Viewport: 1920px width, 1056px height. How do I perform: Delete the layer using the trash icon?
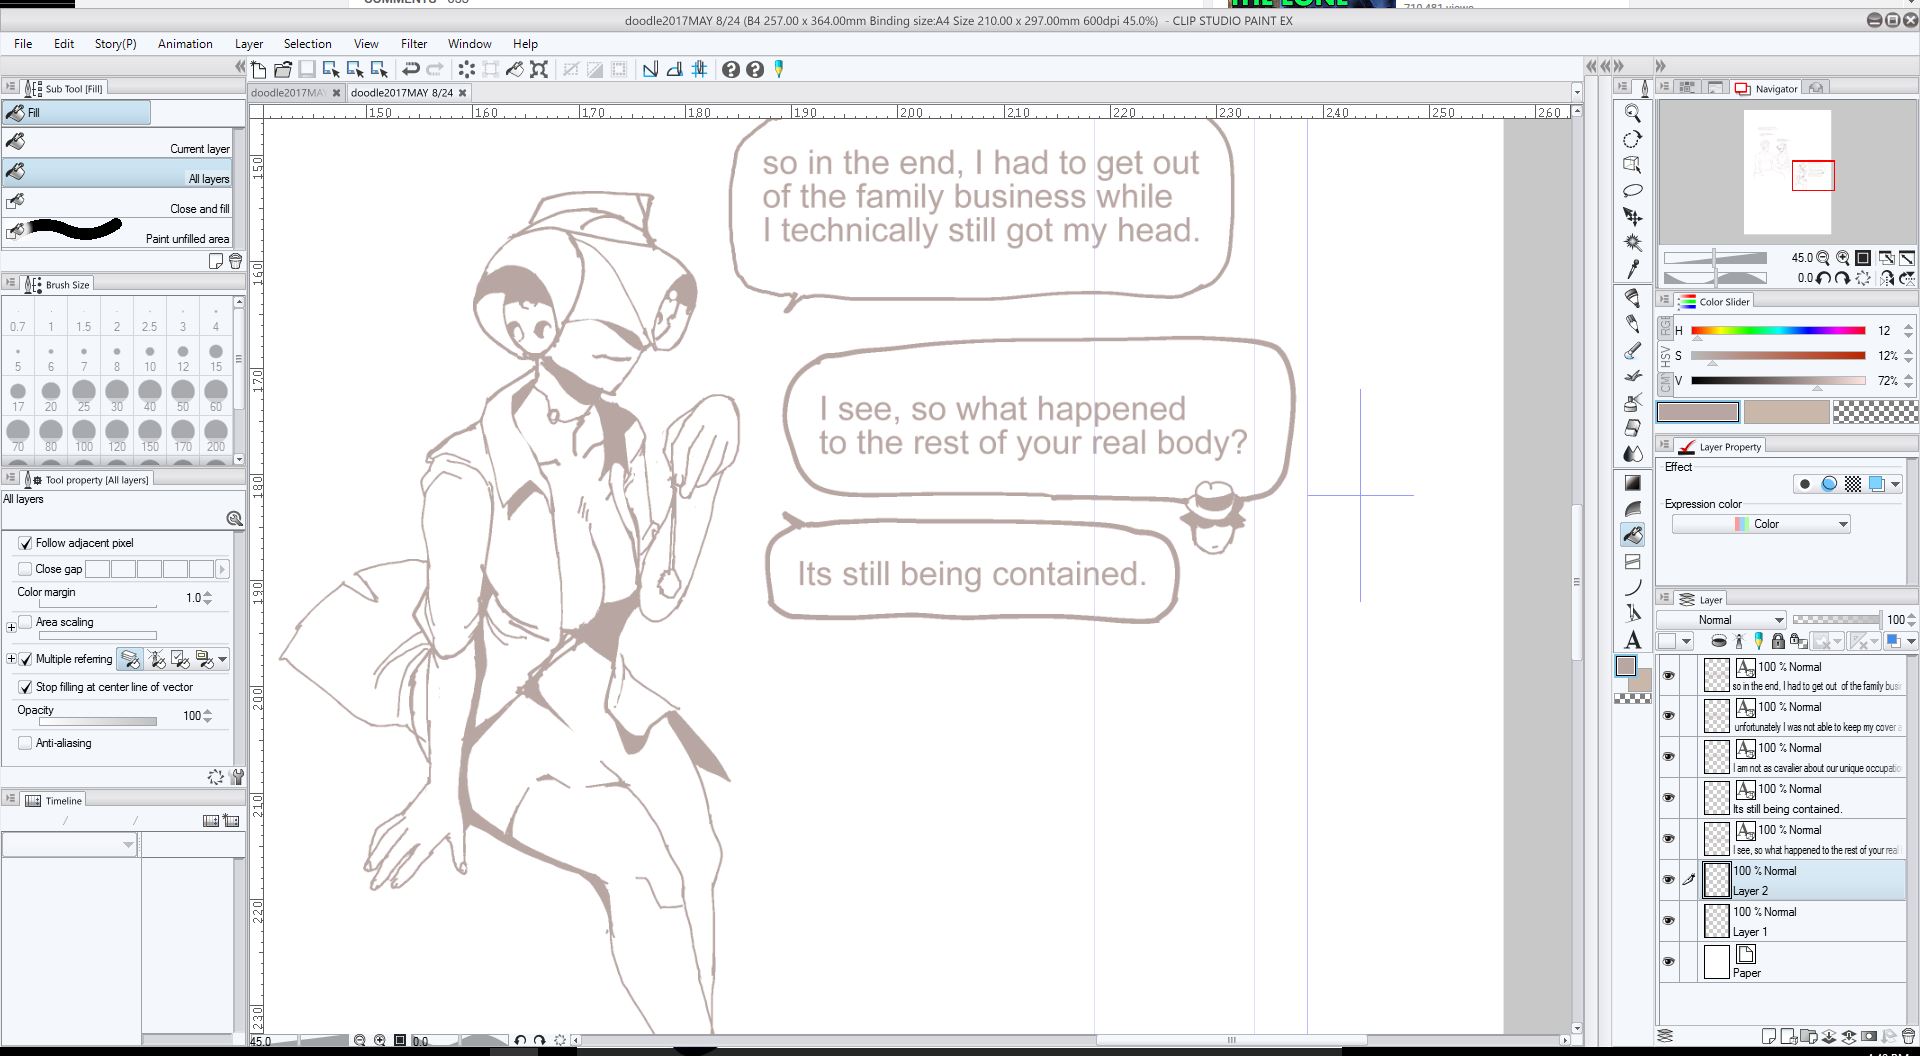click(1908, 1036)
